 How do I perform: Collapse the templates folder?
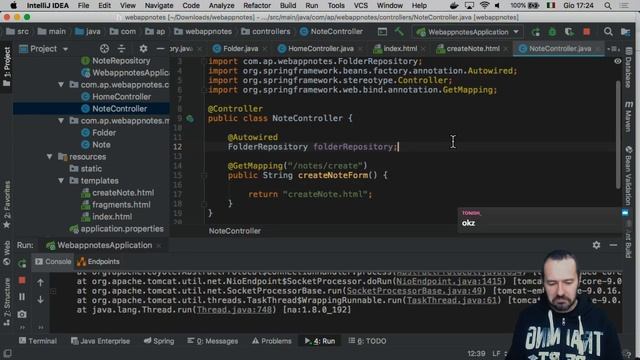coord(61,180)
